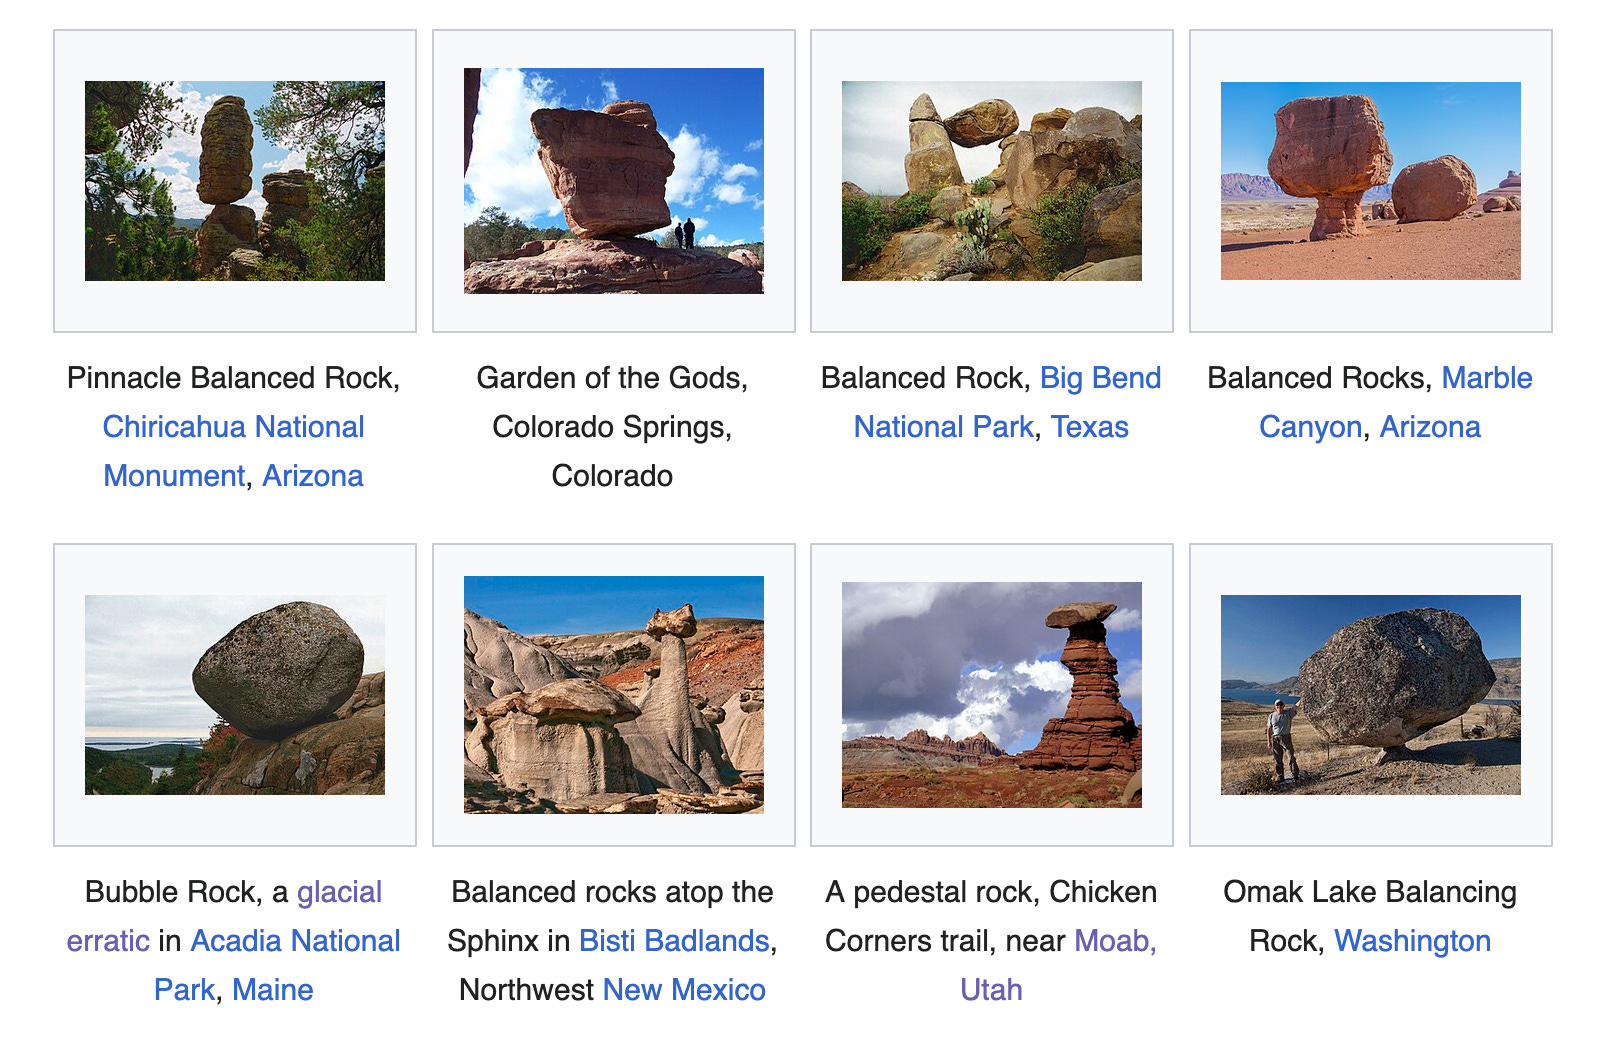Click the Arizona link under Marble Canyon caption

point(1430,427)
